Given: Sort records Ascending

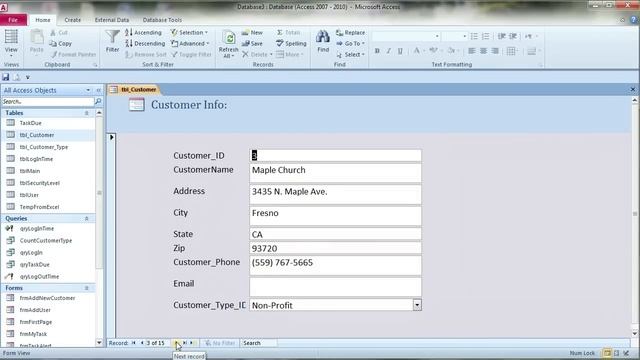Looking at the screenshot, I should click(143, 32).
